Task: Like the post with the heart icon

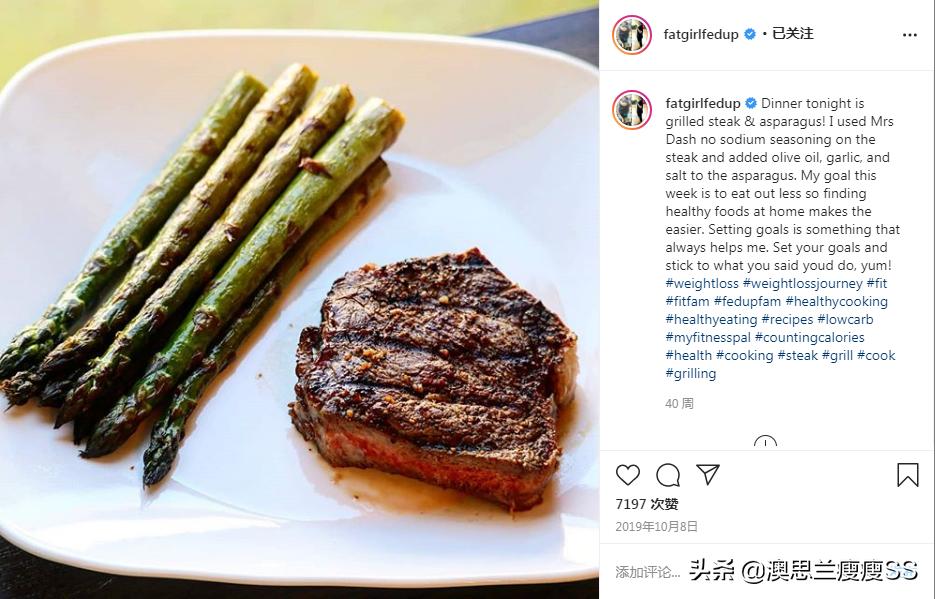Action: point(627,475)
